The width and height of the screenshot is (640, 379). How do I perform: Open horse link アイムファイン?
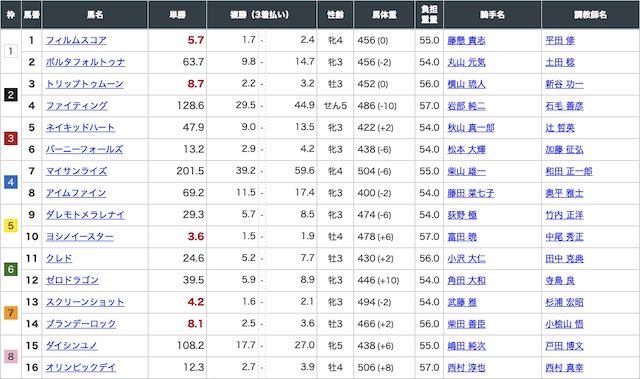coord(76,193)
